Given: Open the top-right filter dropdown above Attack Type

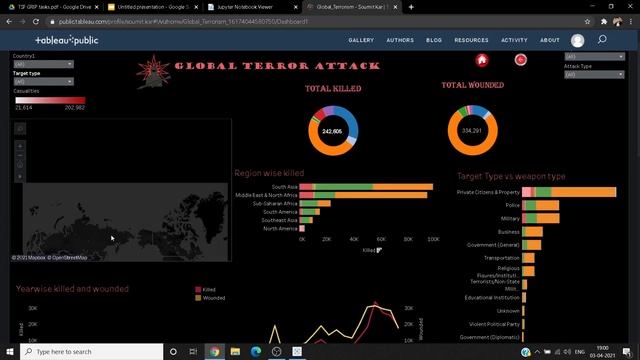Looking at the screenshot, I should tap(594, 57).
